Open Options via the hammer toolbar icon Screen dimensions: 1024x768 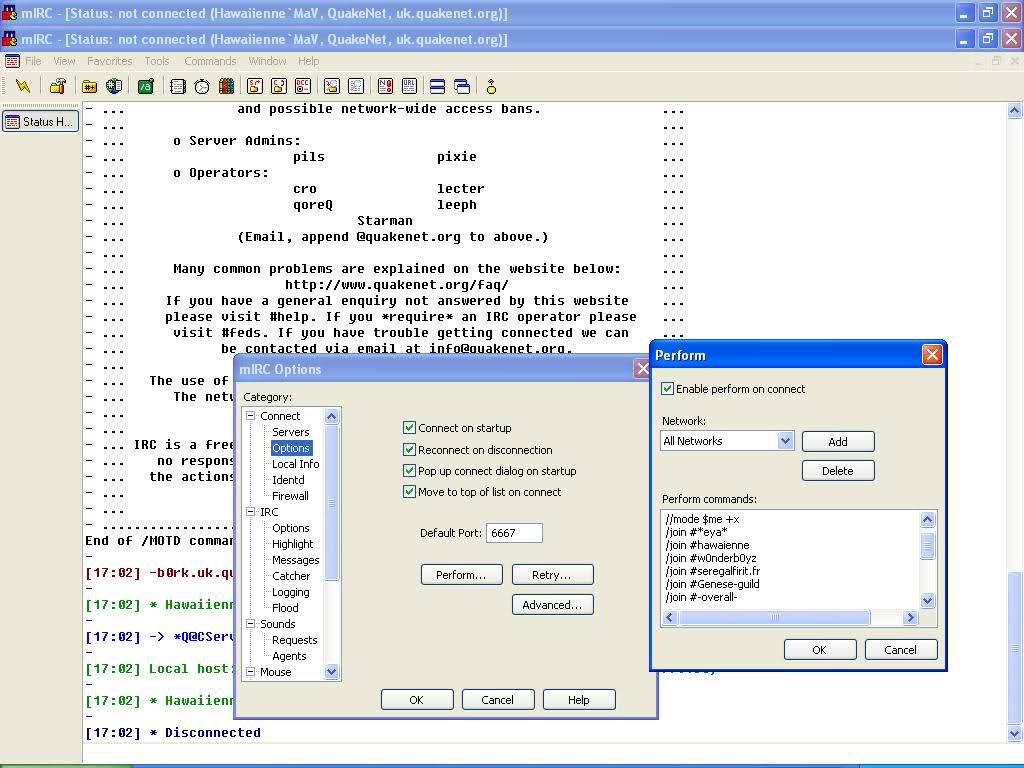(x=58, y=86)
